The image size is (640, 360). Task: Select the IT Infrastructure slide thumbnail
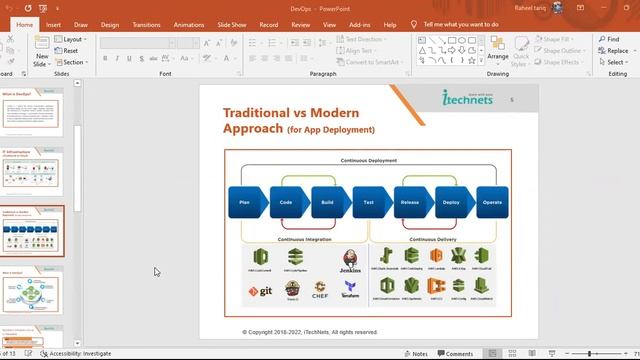[31, 171]
